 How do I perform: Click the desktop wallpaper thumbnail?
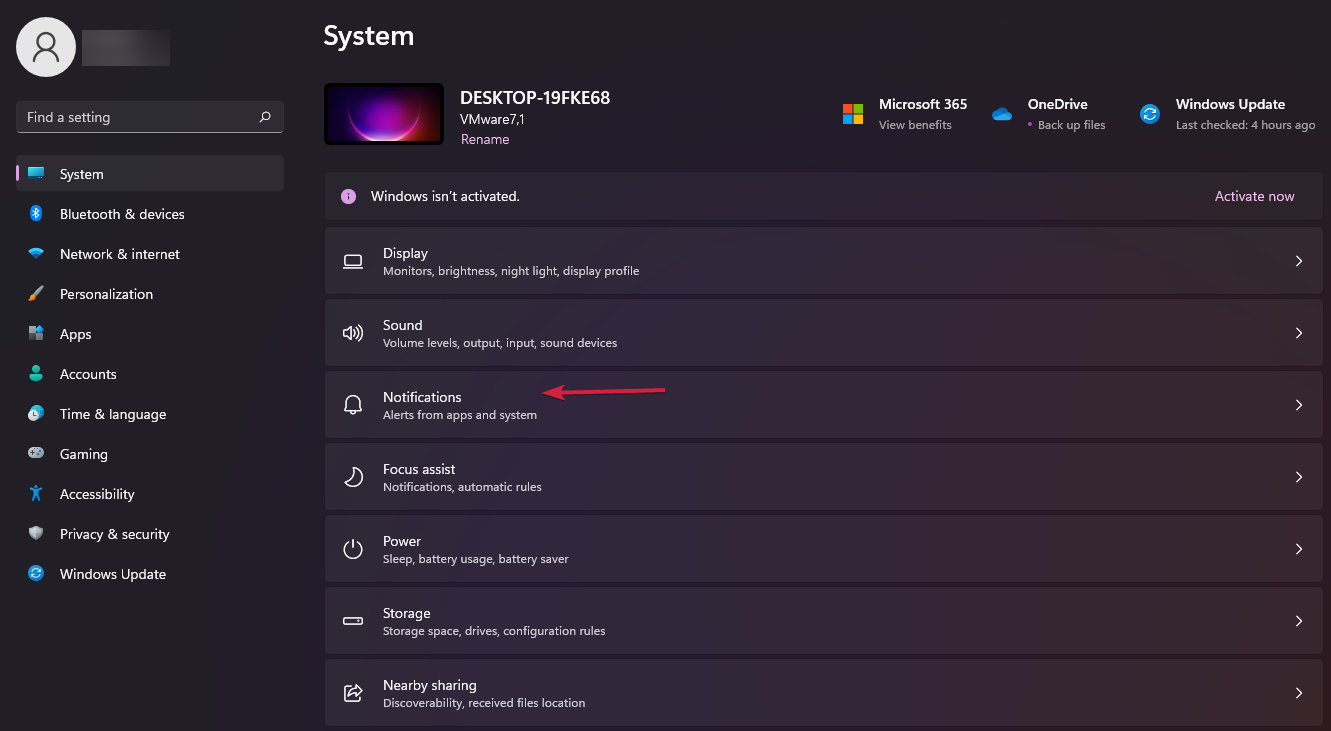pos(384,114)
